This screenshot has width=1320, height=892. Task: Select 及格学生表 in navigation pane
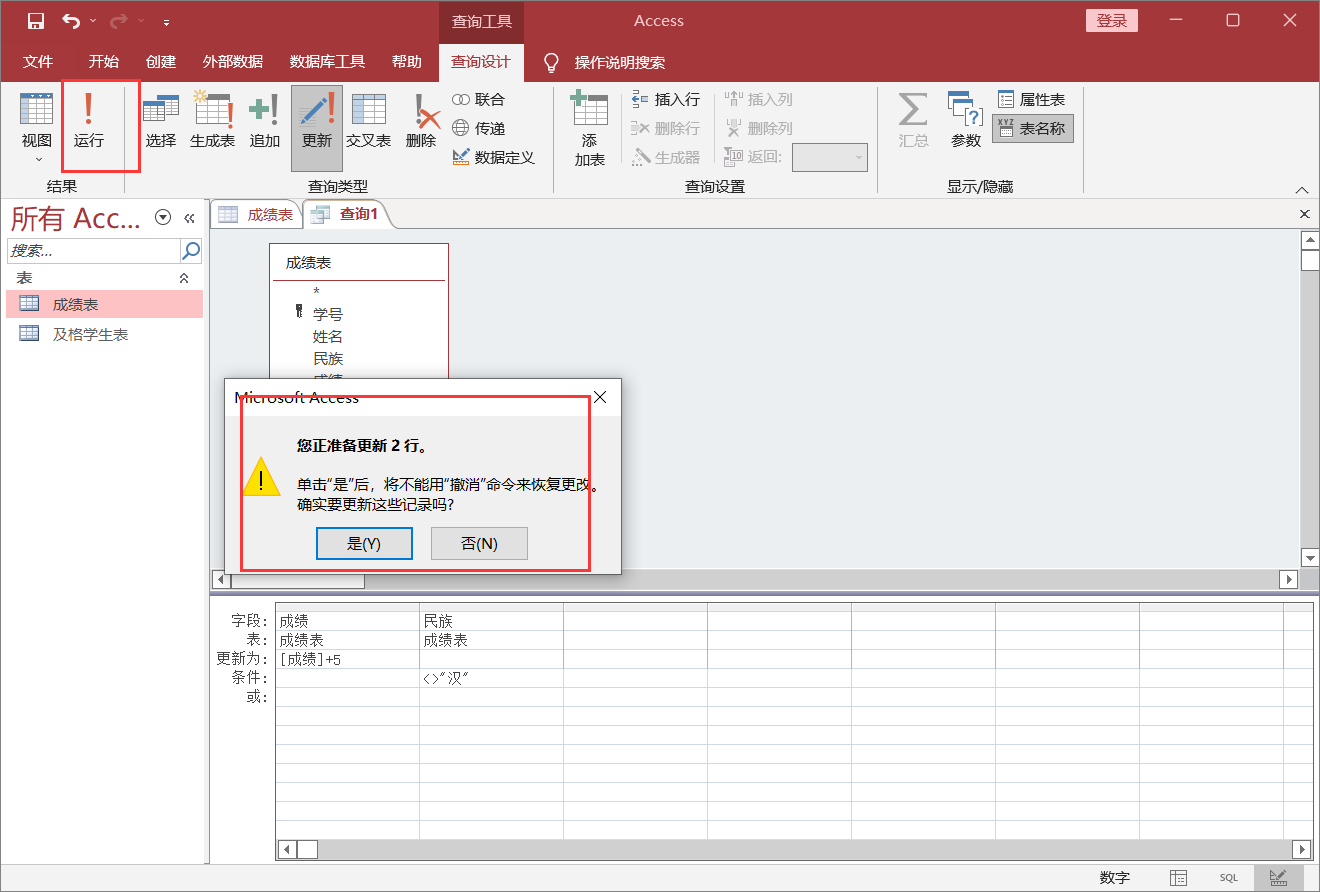pyautogui.click(x=104, y=335)
